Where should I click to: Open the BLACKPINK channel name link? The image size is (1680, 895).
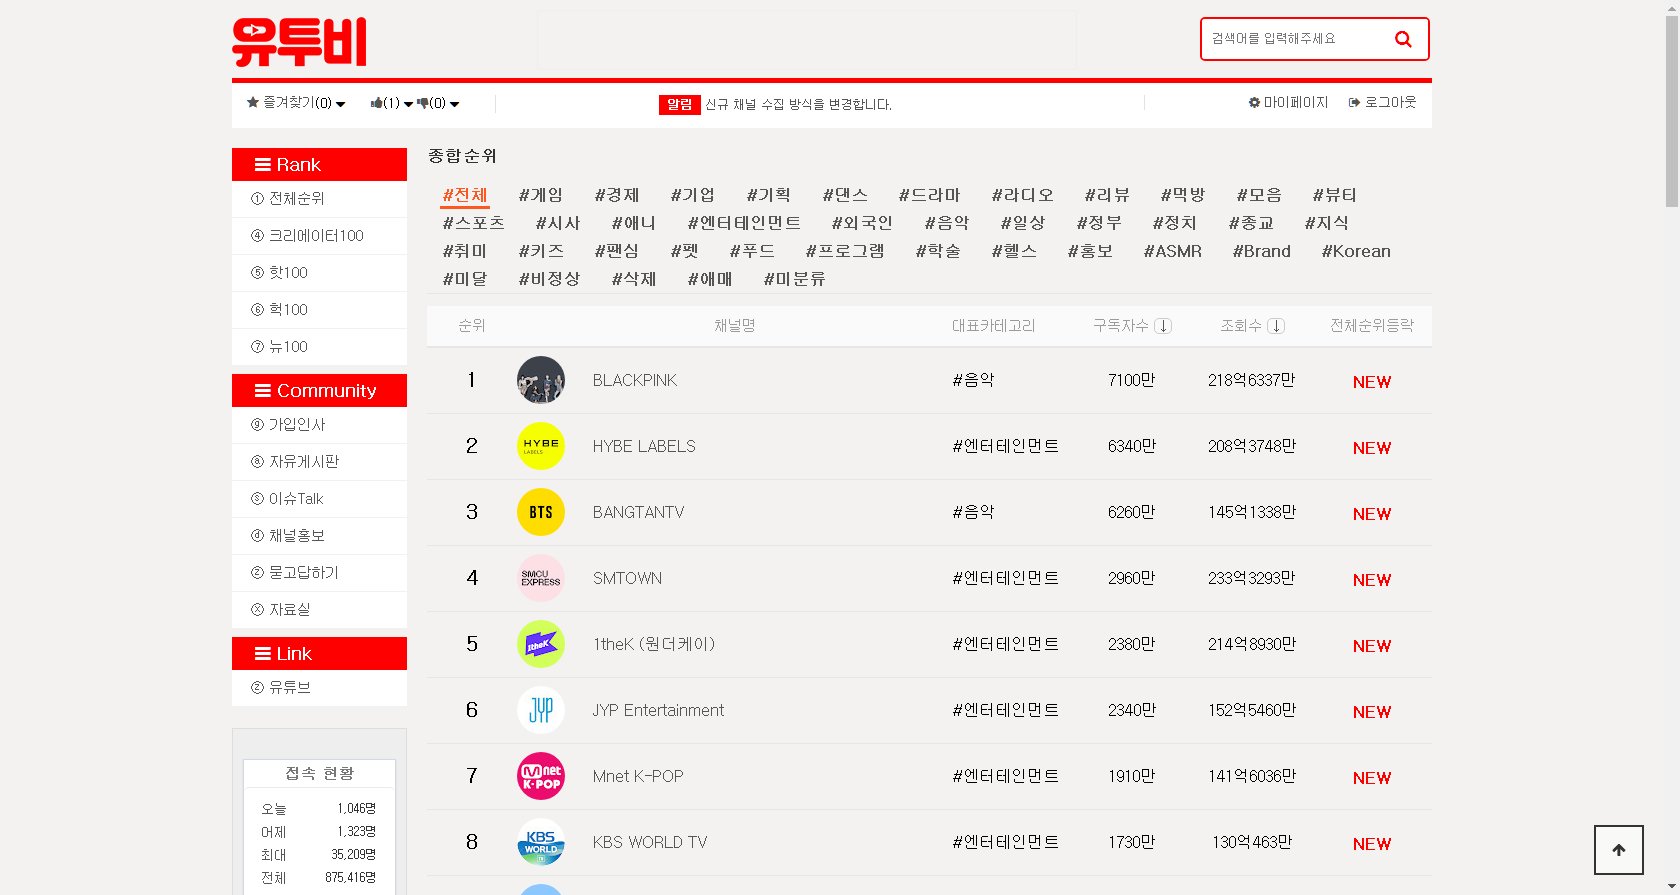[635, 380]
